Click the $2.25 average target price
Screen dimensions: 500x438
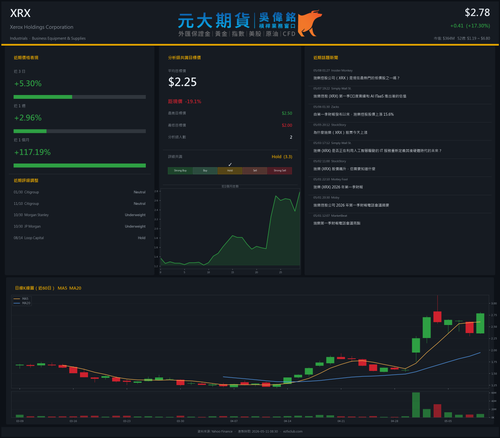click(x=182, y=82)
